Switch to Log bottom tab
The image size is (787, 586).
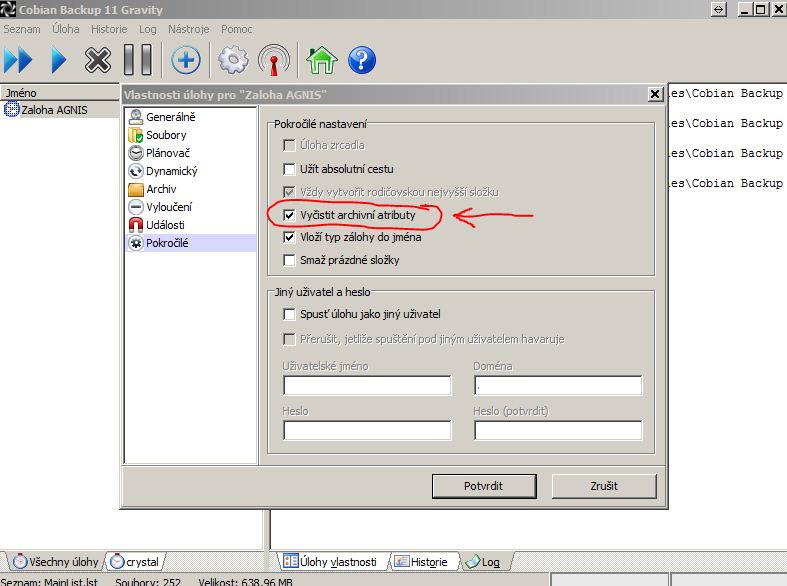point(483,561)
